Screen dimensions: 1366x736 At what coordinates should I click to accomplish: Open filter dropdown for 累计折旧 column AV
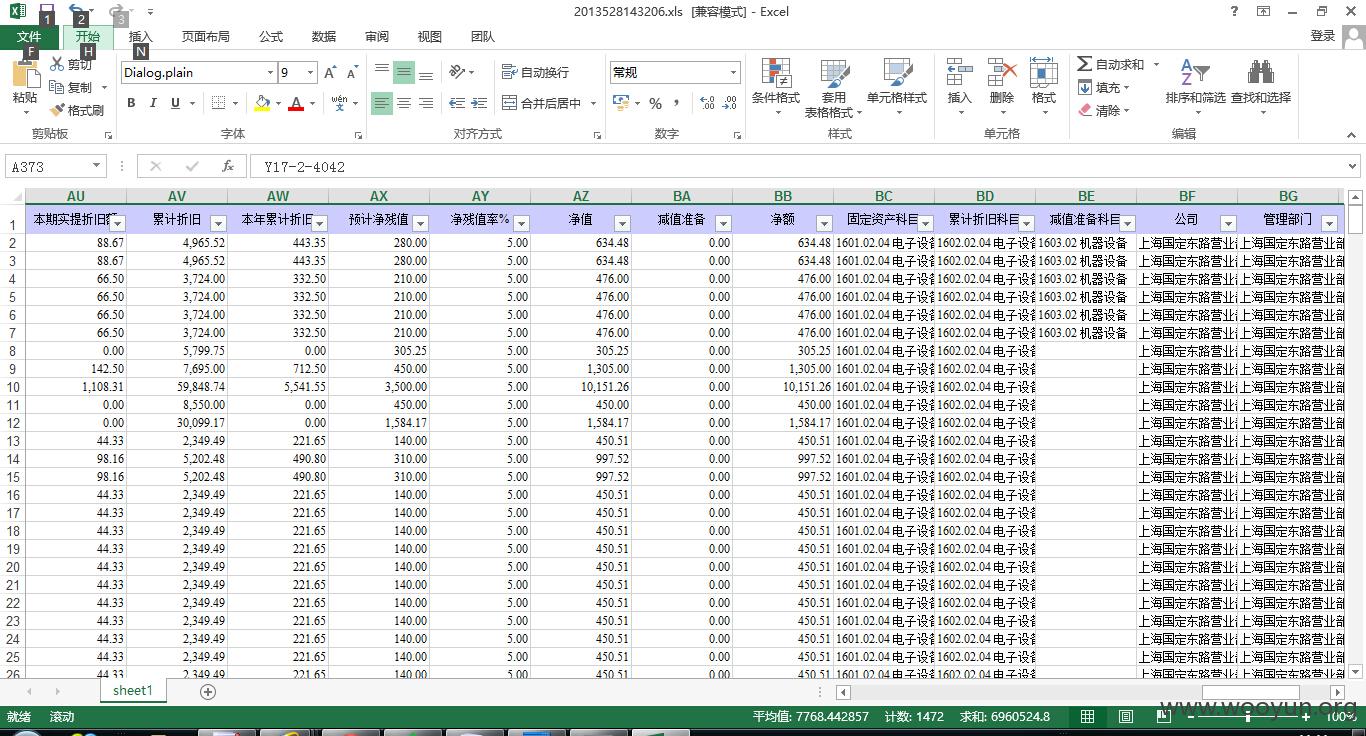218,223
